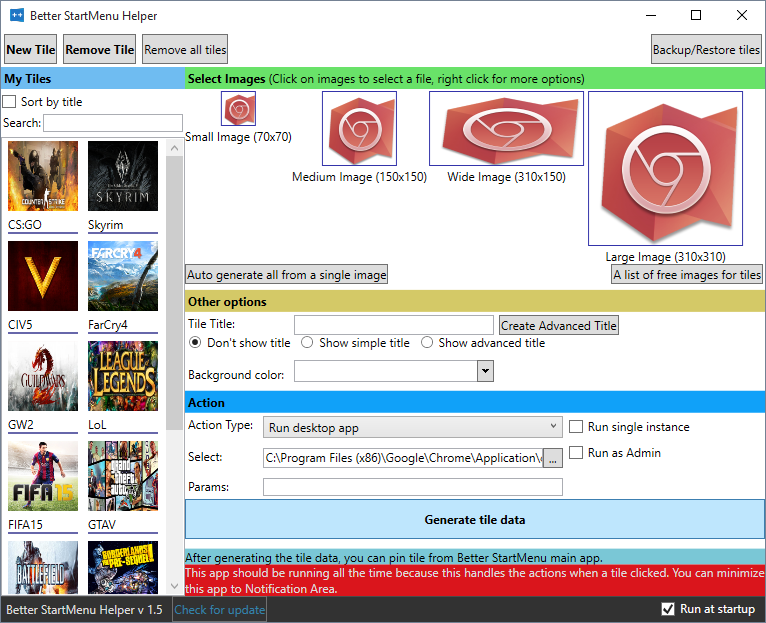Click the small 70x70 Chrome image
This screenshot has width=766, height=623.
pyautogui.click(x=238, y=109)
